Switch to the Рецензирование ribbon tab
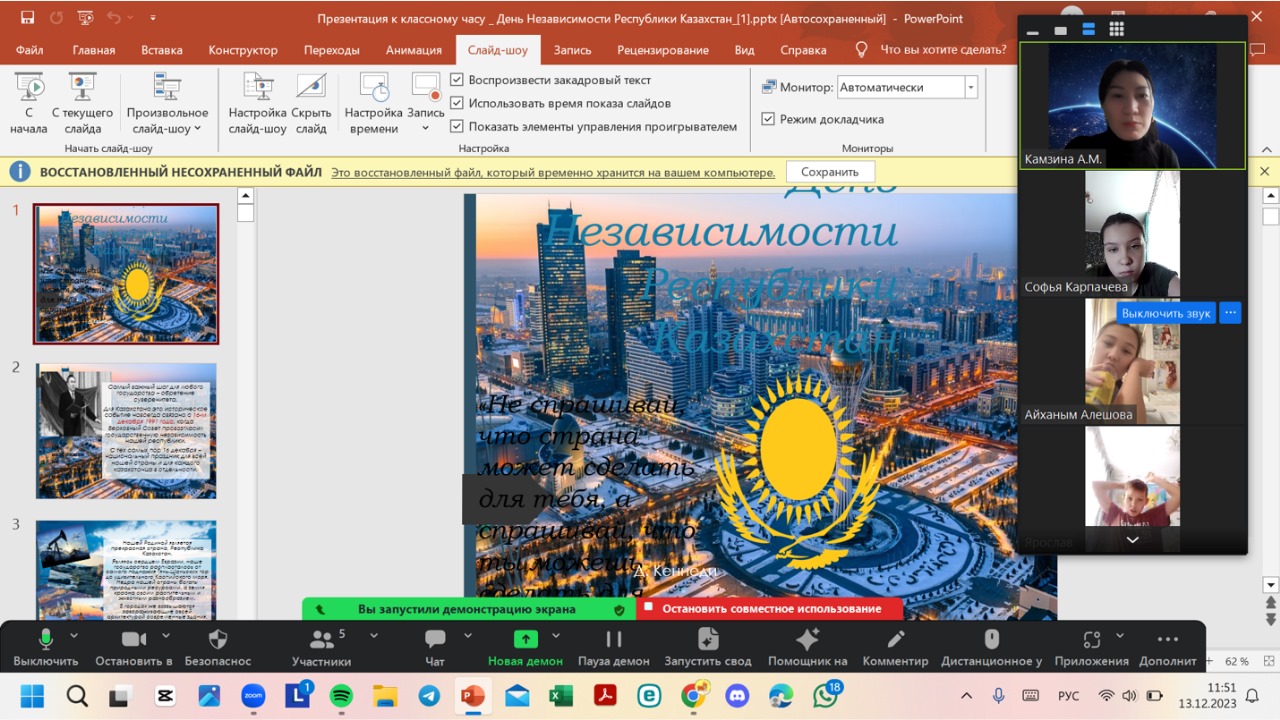 coord(663,50)
